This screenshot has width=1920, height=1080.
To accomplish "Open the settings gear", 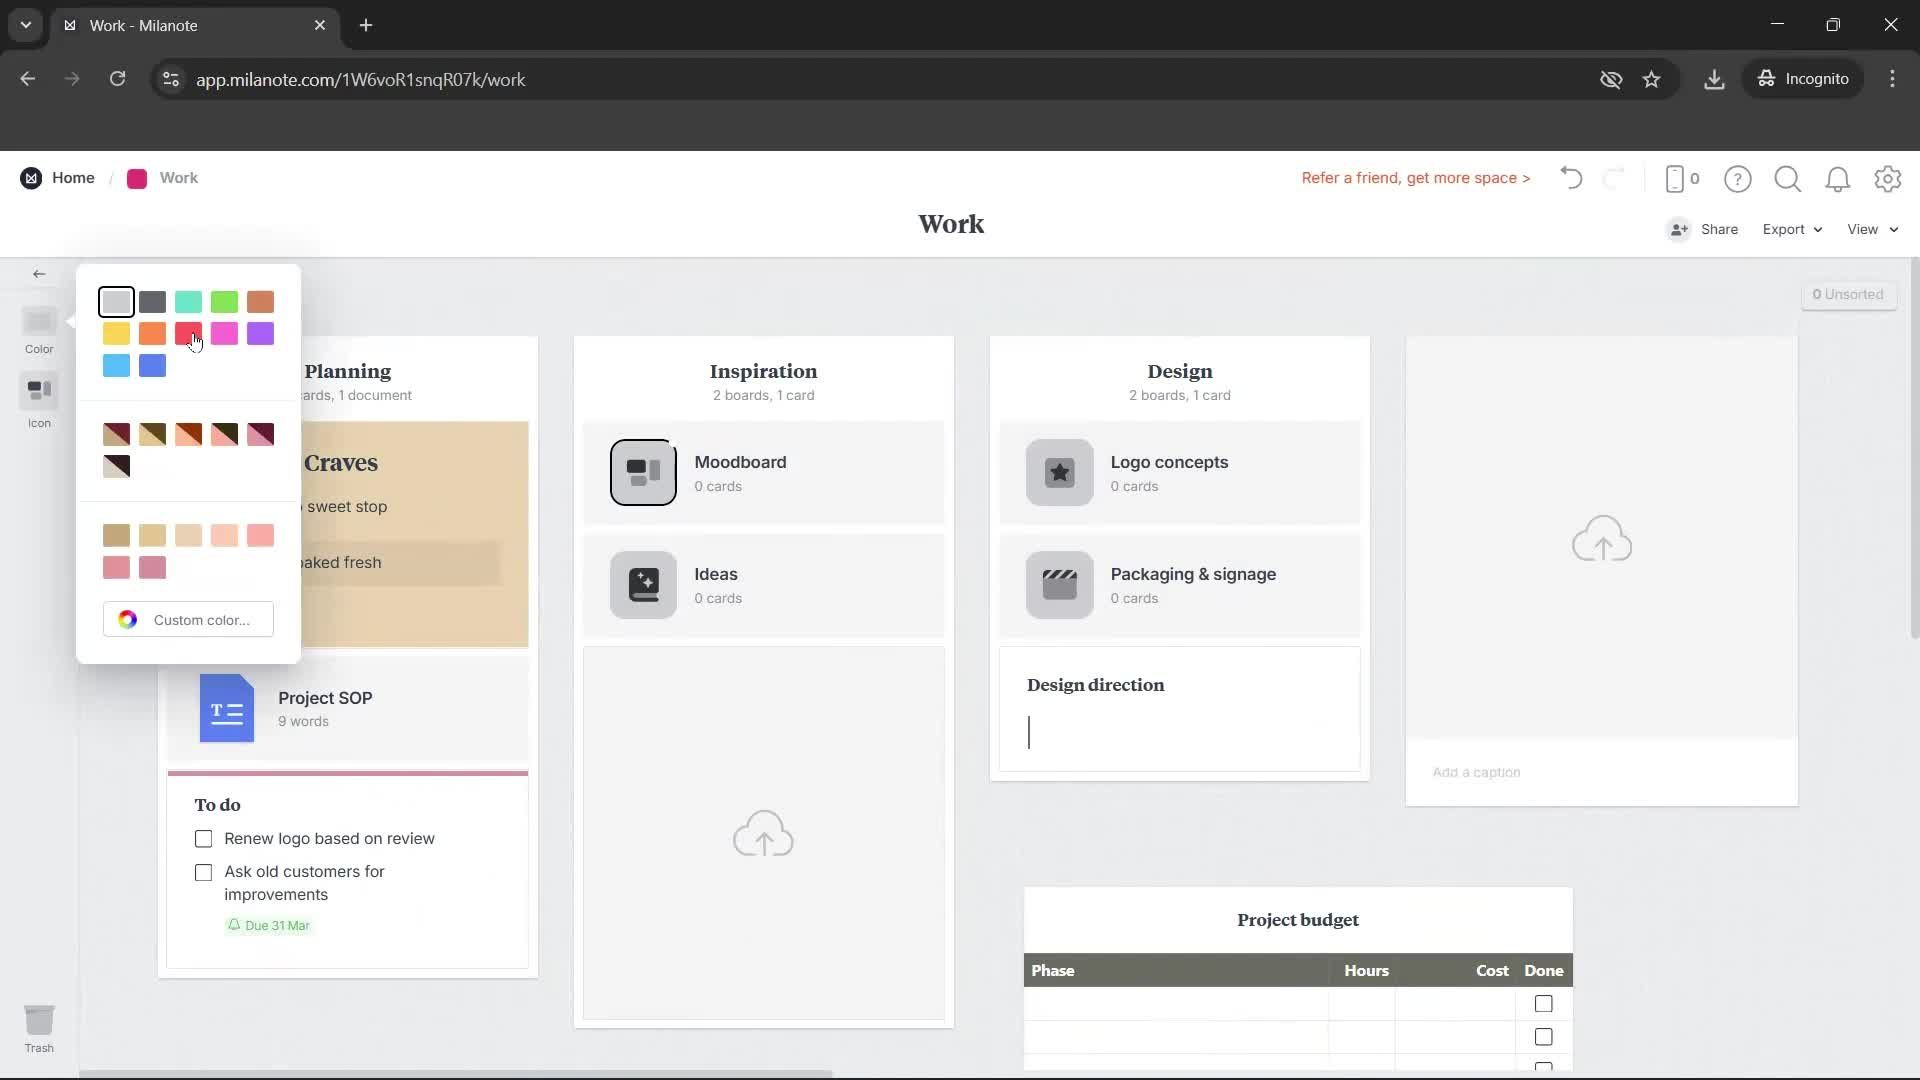I will (x=1888, y=178).
